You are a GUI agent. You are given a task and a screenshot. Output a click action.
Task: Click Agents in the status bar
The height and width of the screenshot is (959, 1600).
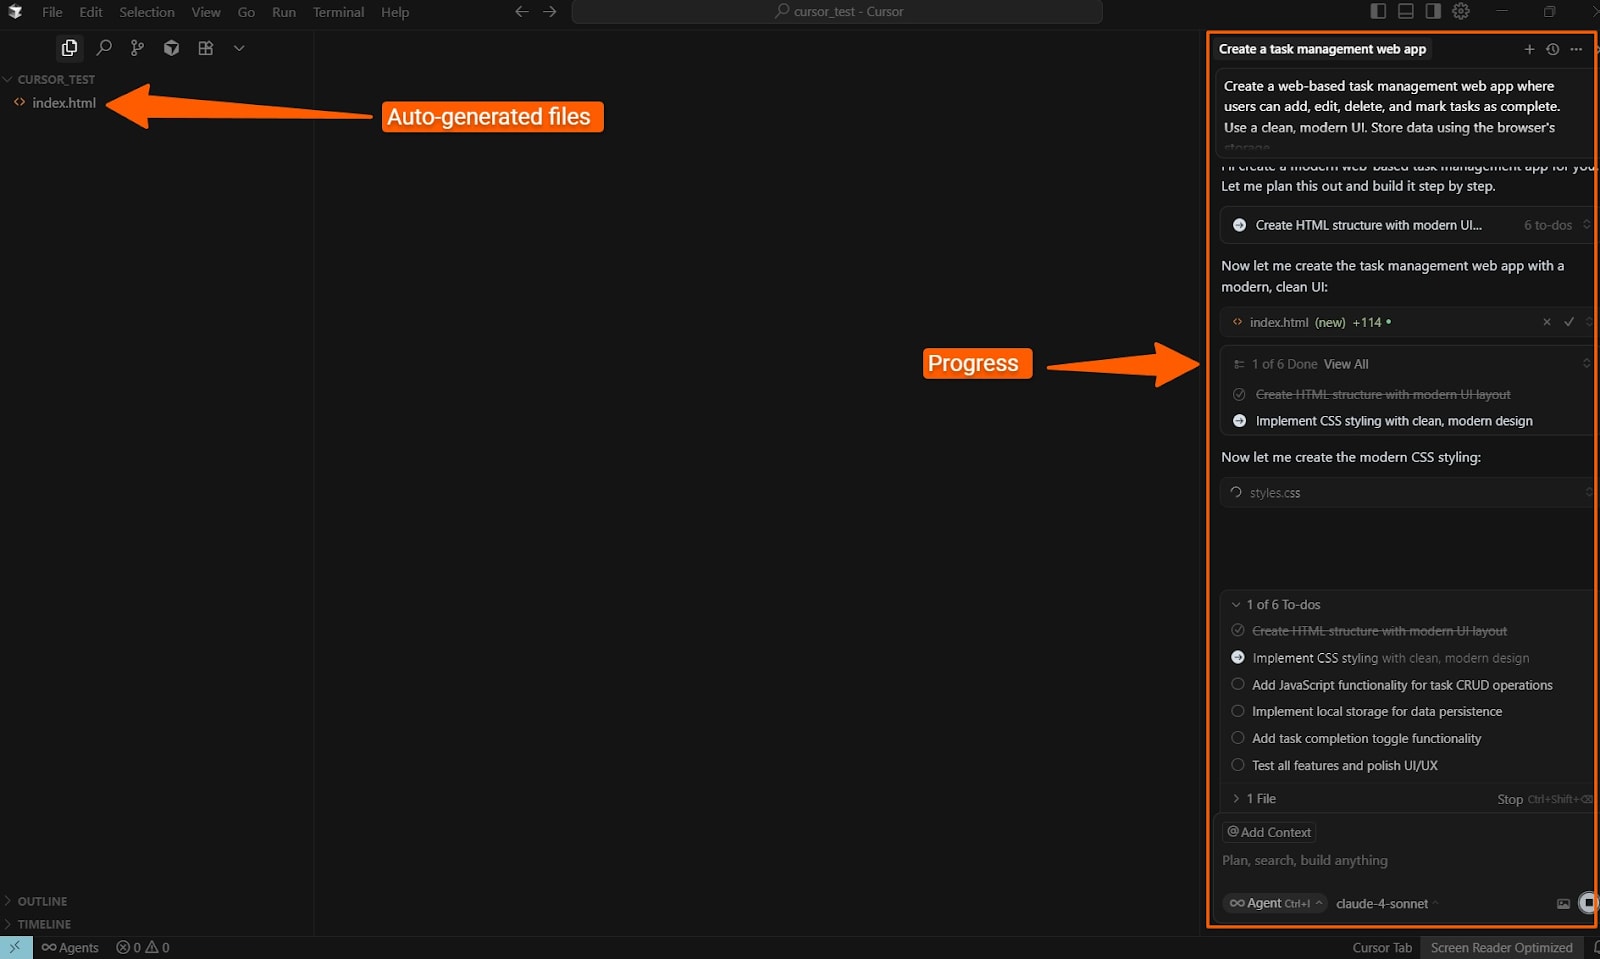70,948
